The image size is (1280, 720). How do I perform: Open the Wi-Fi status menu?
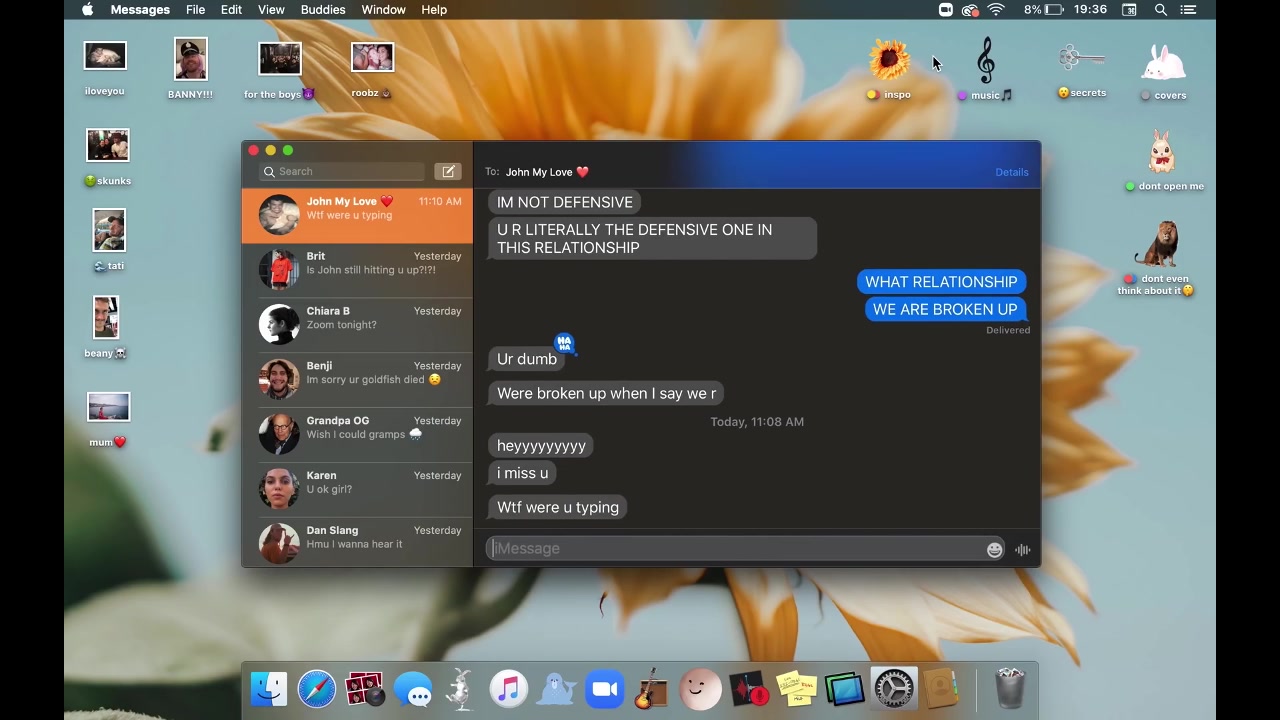click(x=996, y=10)
